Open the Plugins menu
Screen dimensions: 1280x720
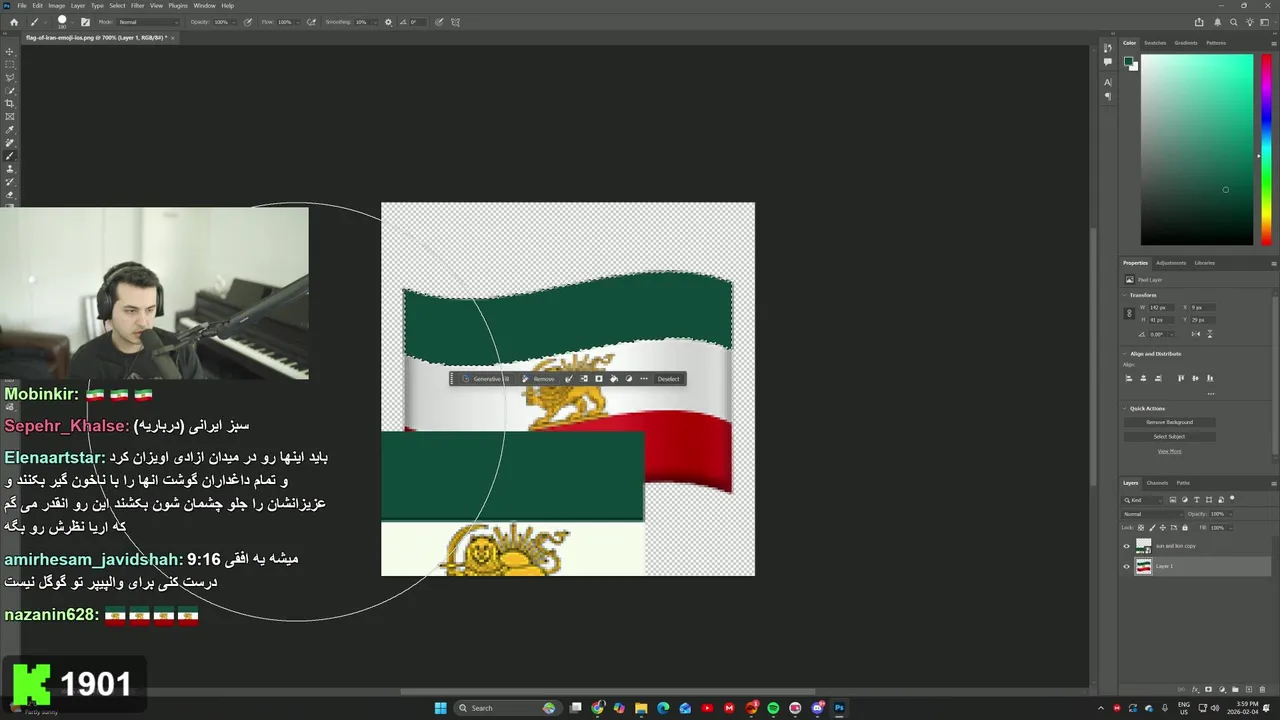coord(178,6)
